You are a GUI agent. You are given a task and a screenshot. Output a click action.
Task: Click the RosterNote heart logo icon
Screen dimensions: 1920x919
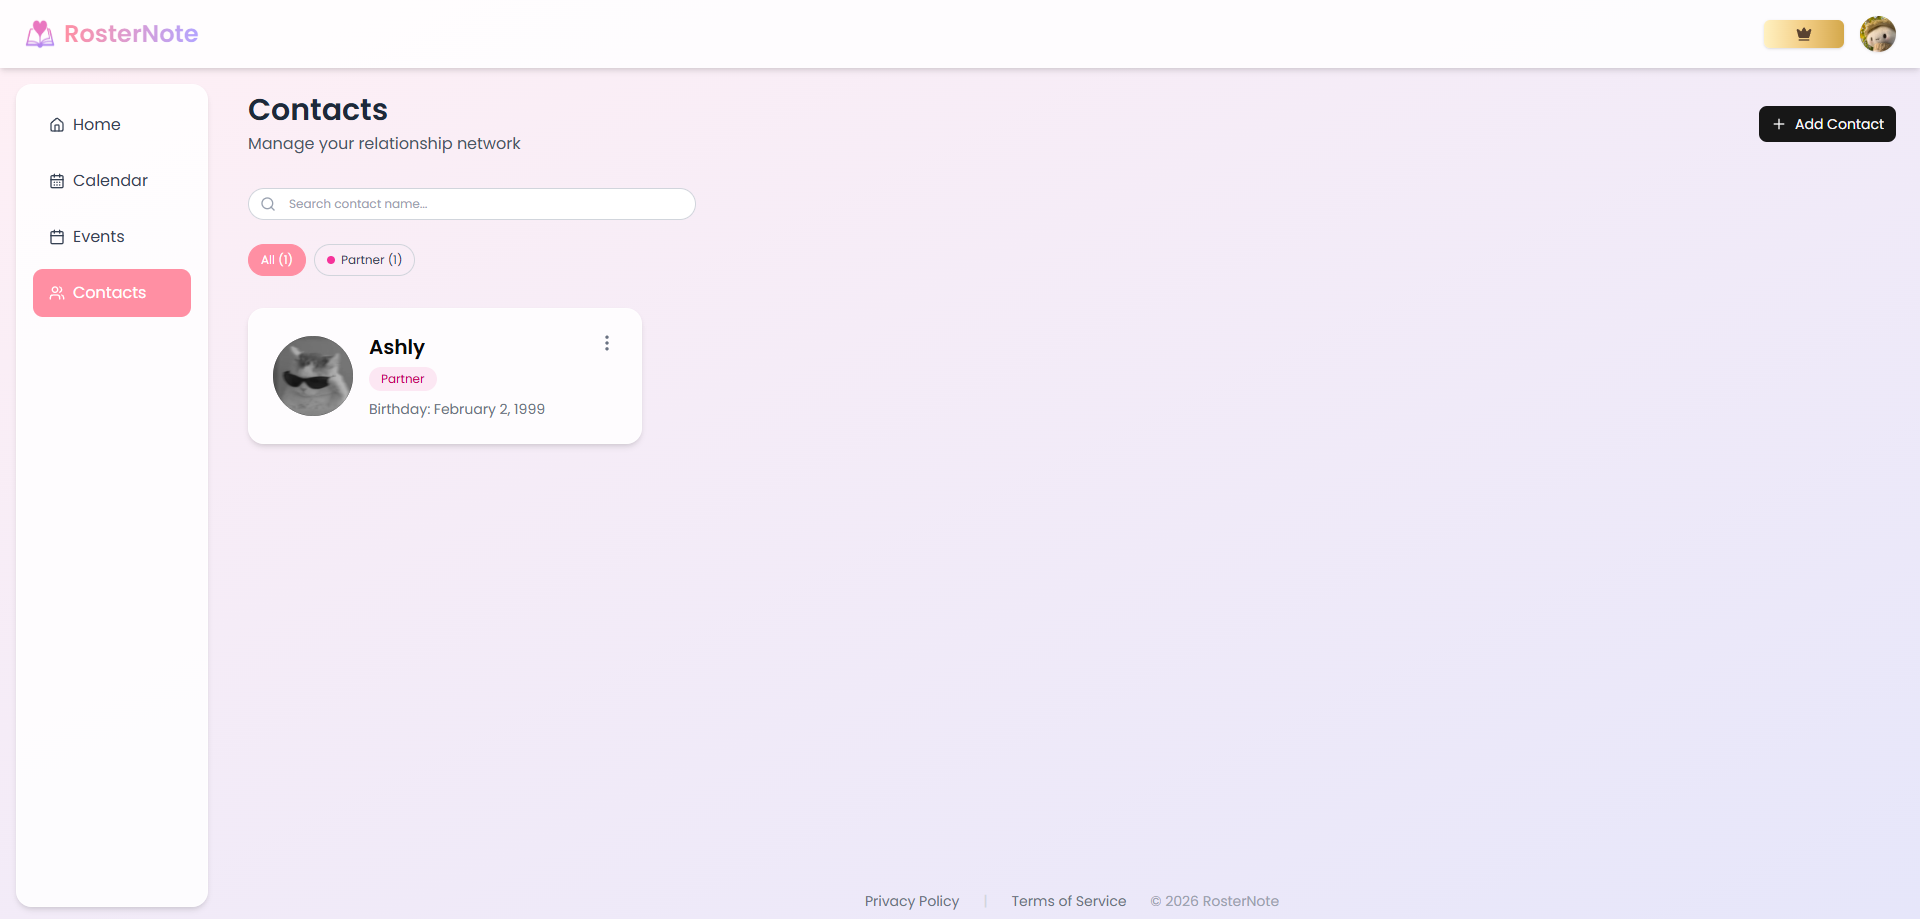coord(40,34)
